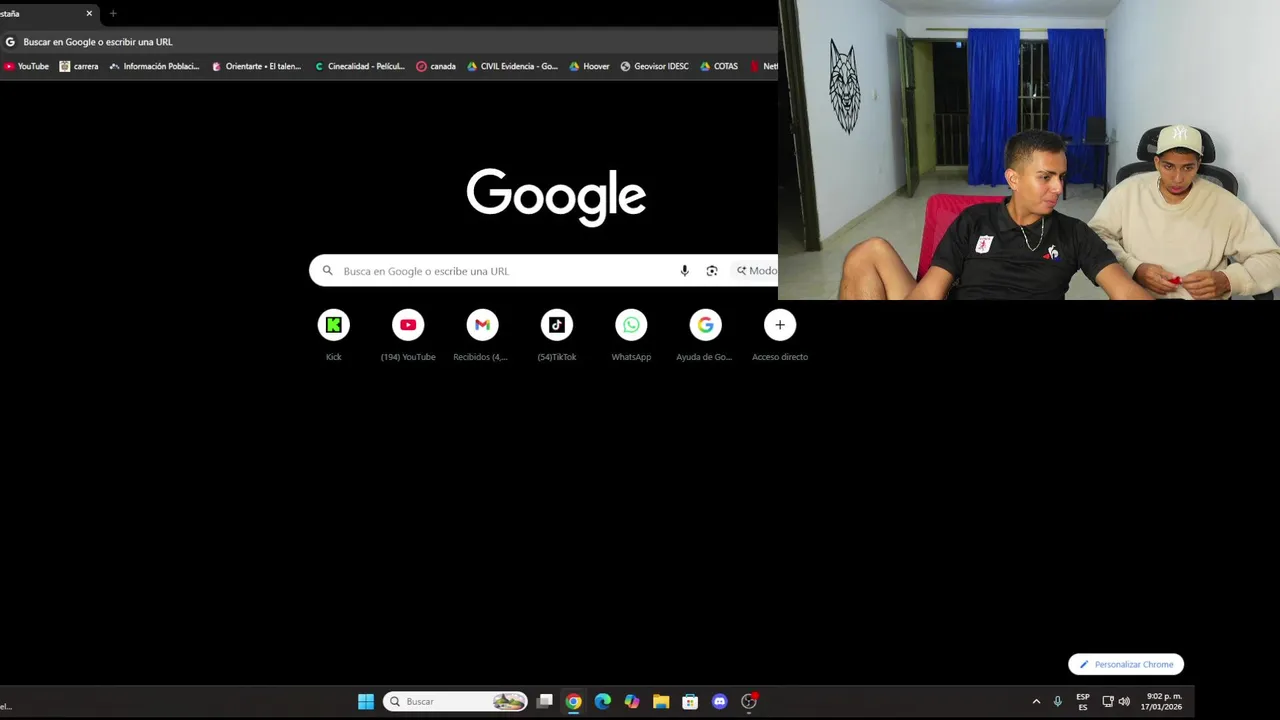Screen dimensions: 1280x720
Task: Open the Kick shortcut tile
Action: (x=333, y=335)
